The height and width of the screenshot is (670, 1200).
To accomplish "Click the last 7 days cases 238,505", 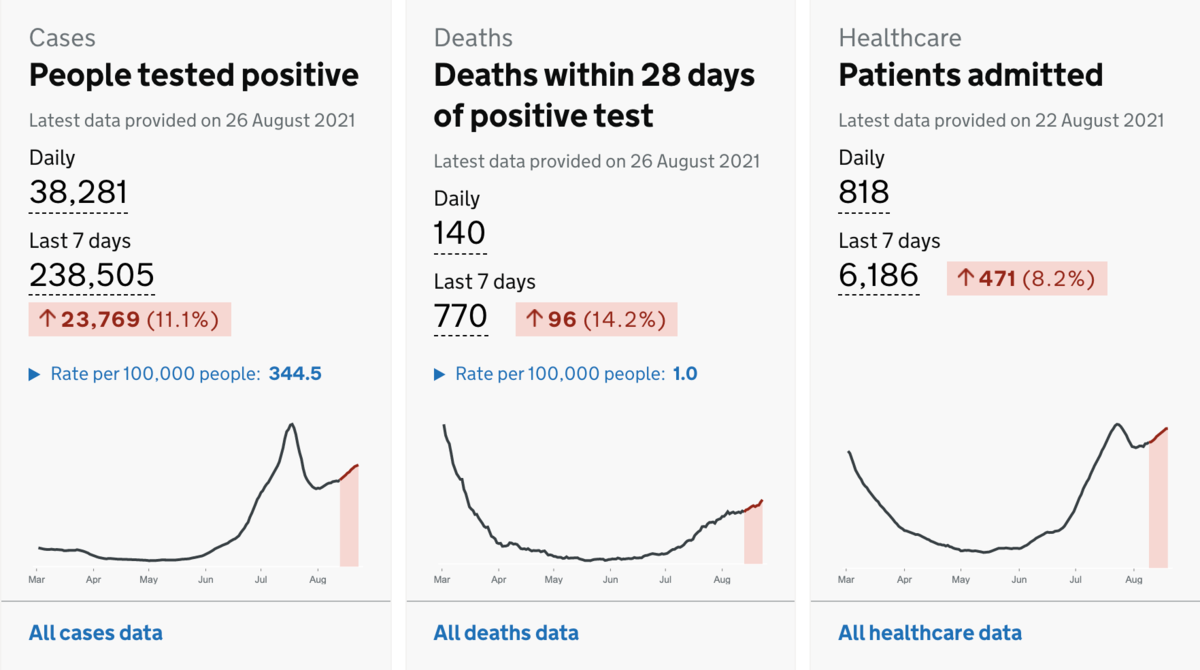I will point(91,275).
